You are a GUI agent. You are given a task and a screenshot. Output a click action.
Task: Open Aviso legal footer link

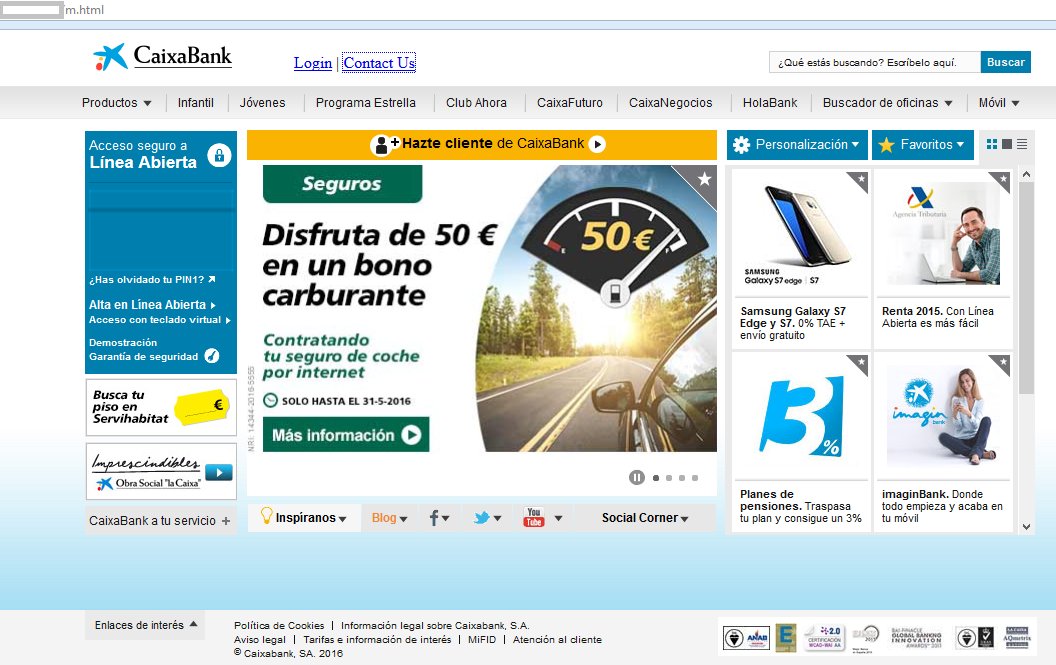pyautogui.click(x=260, y=639)
